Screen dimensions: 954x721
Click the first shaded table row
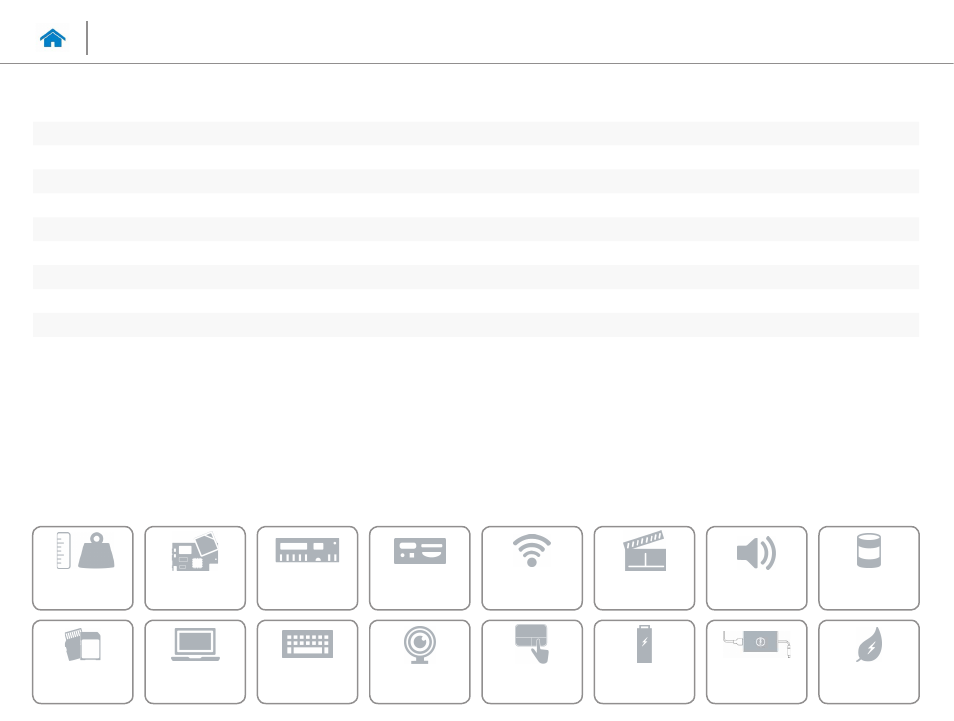click(476, 133)
